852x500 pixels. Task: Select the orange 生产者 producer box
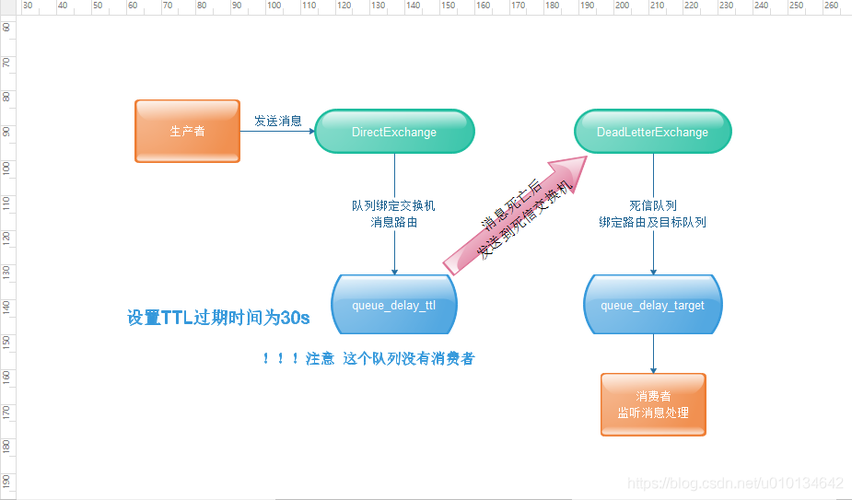pyautogui.click(x=187, y=131)
